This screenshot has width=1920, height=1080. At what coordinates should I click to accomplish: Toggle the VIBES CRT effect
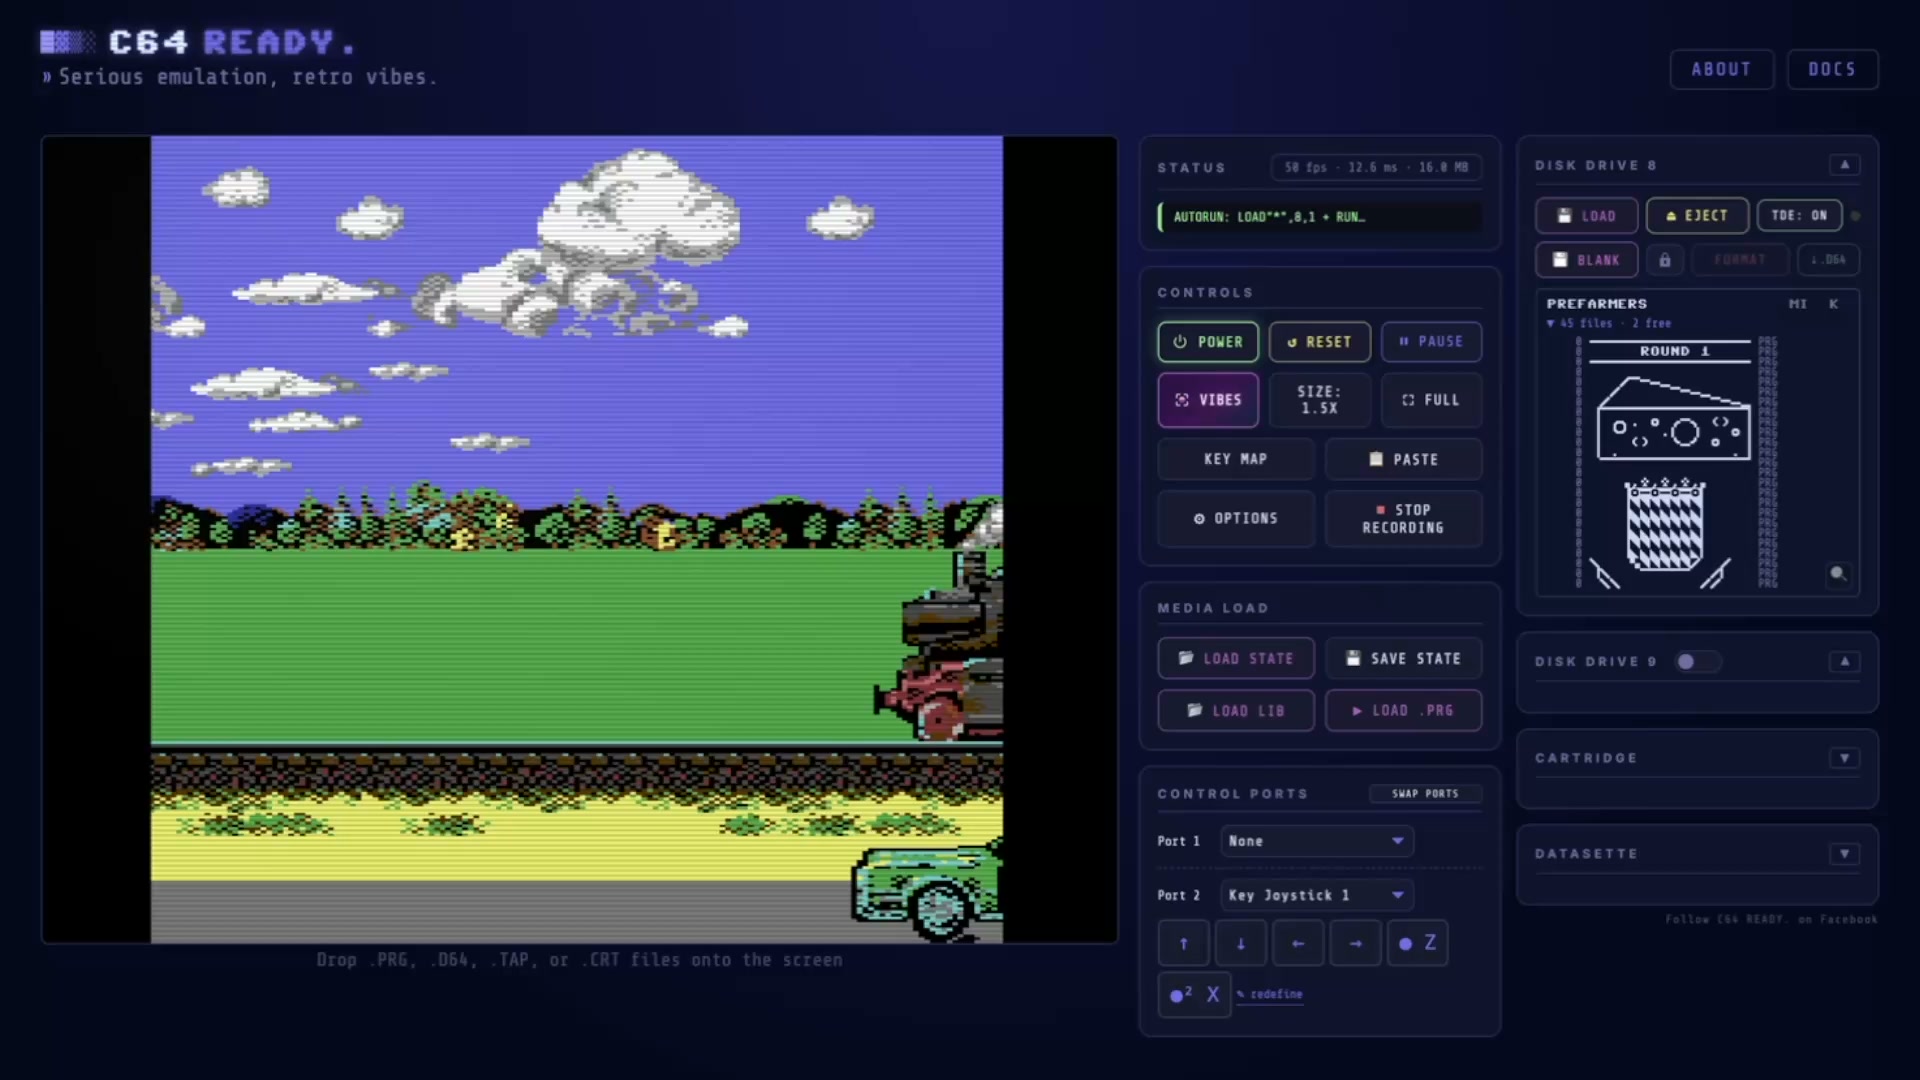click(1208, 400)
